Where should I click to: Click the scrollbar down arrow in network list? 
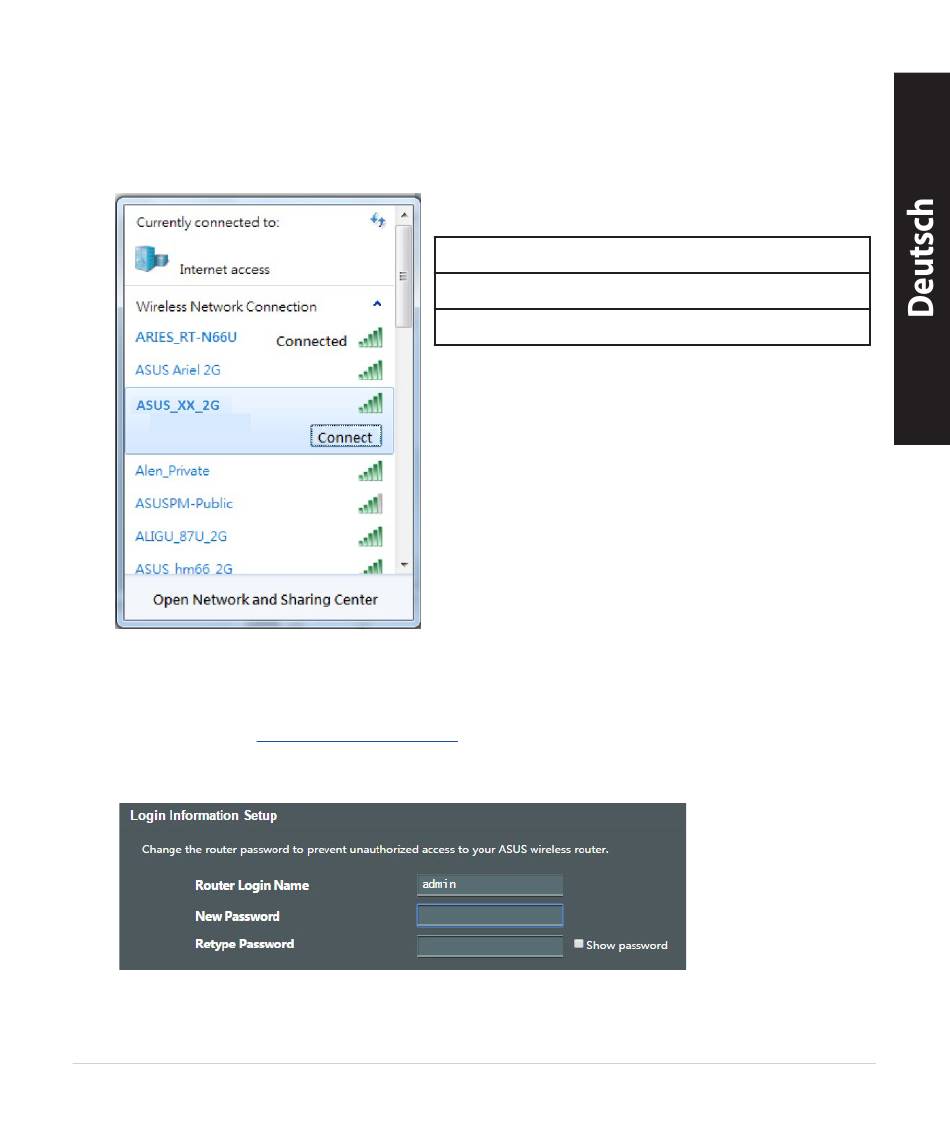[x=404, y=565]
